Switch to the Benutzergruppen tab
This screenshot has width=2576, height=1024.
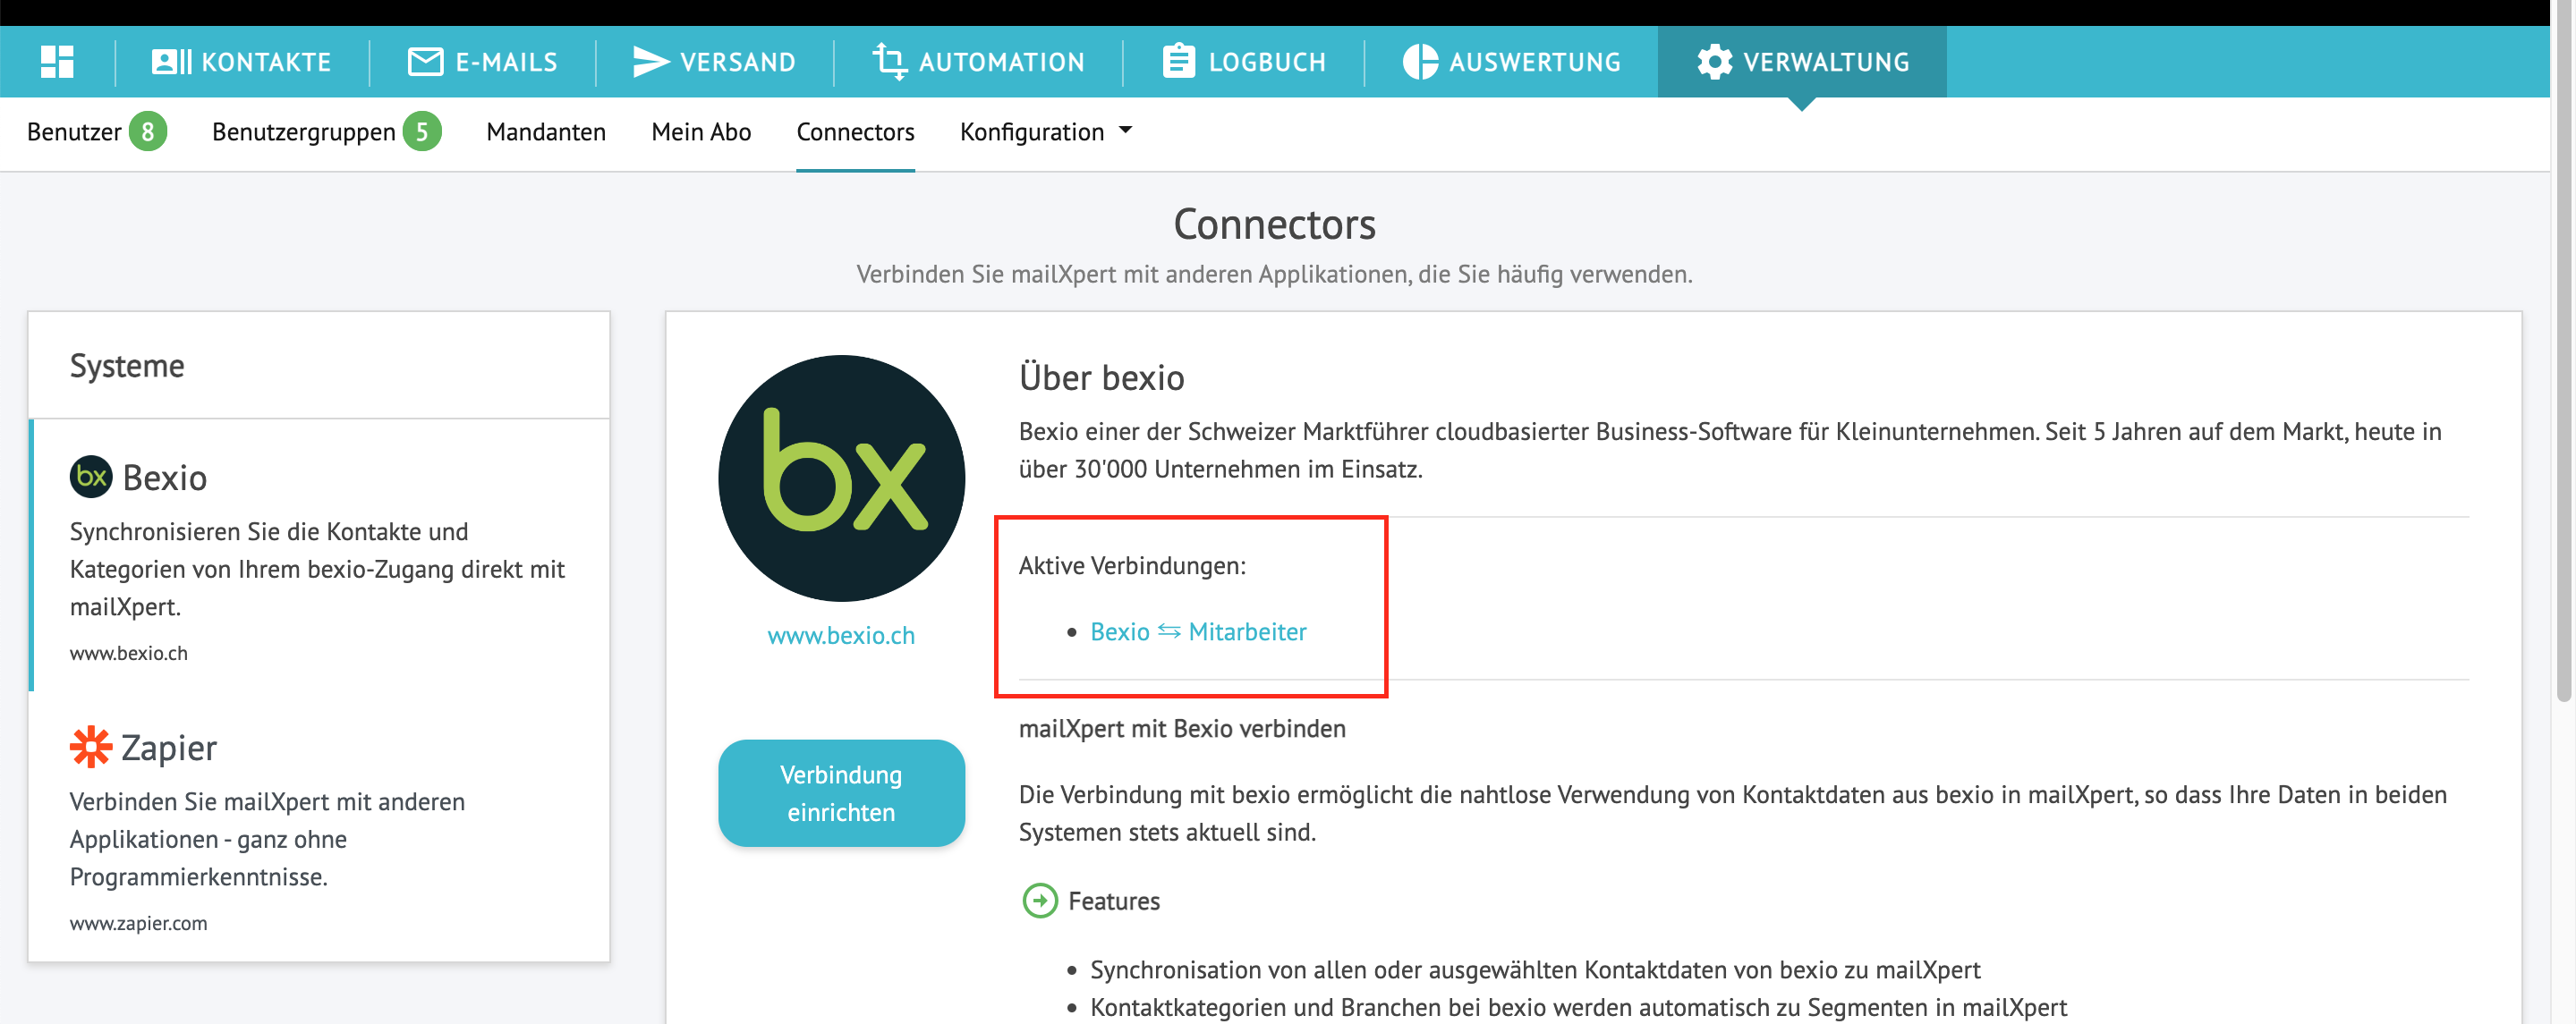click(304, 132)
